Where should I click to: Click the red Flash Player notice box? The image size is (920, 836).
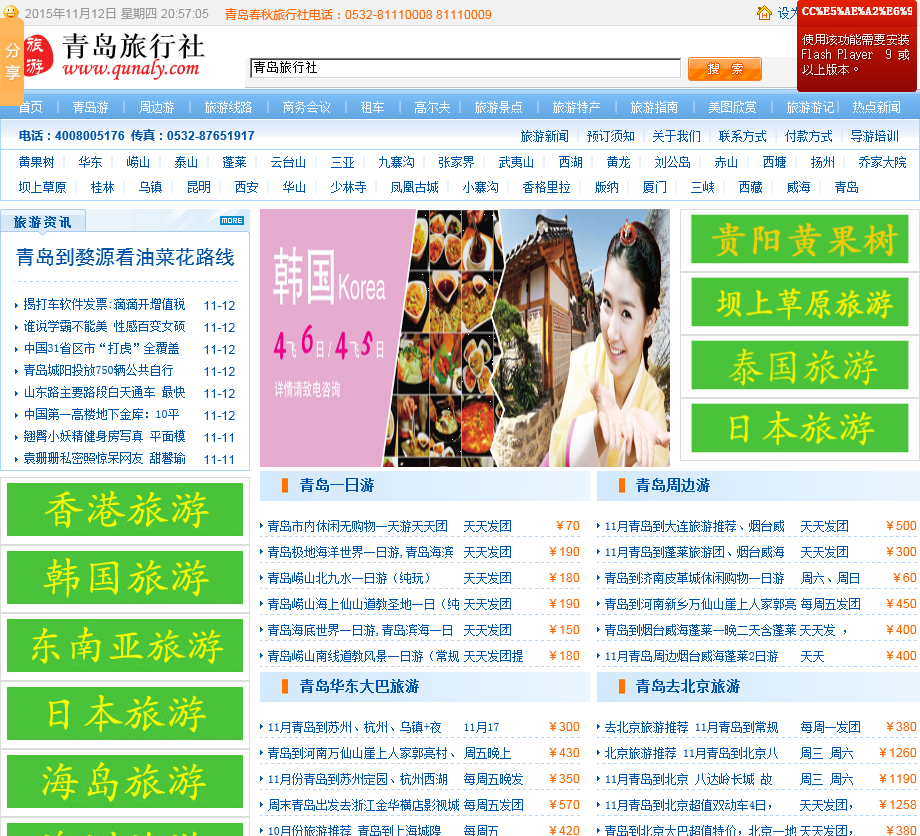coord(858,47)
